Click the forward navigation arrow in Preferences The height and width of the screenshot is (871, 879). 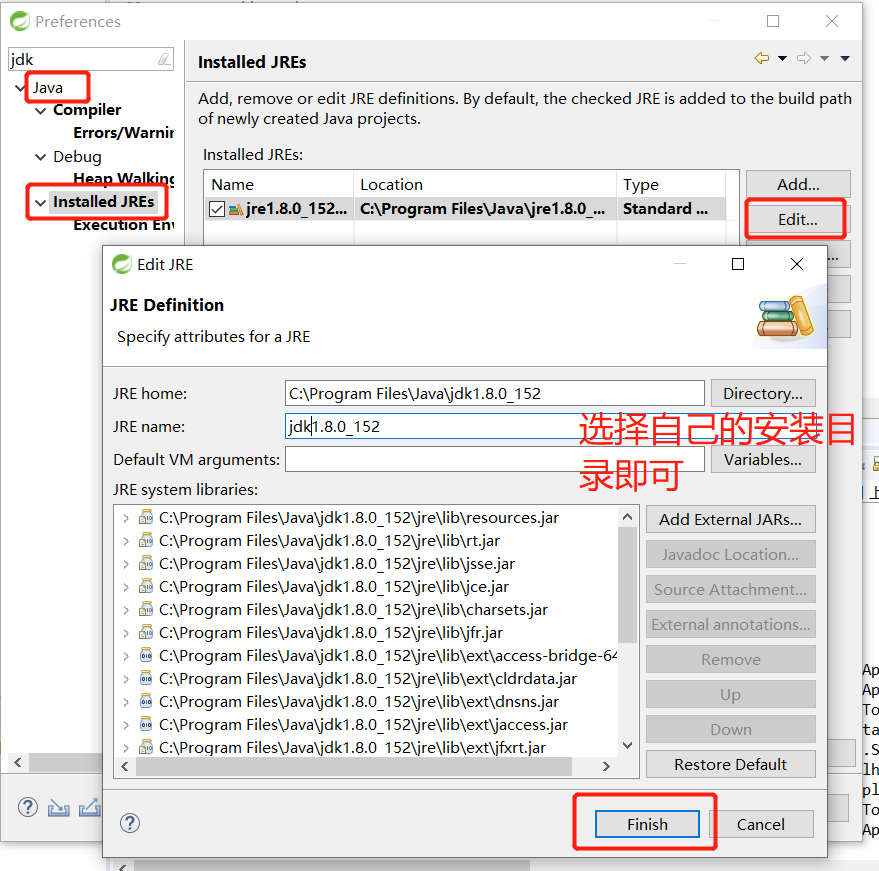pos(804,58)
